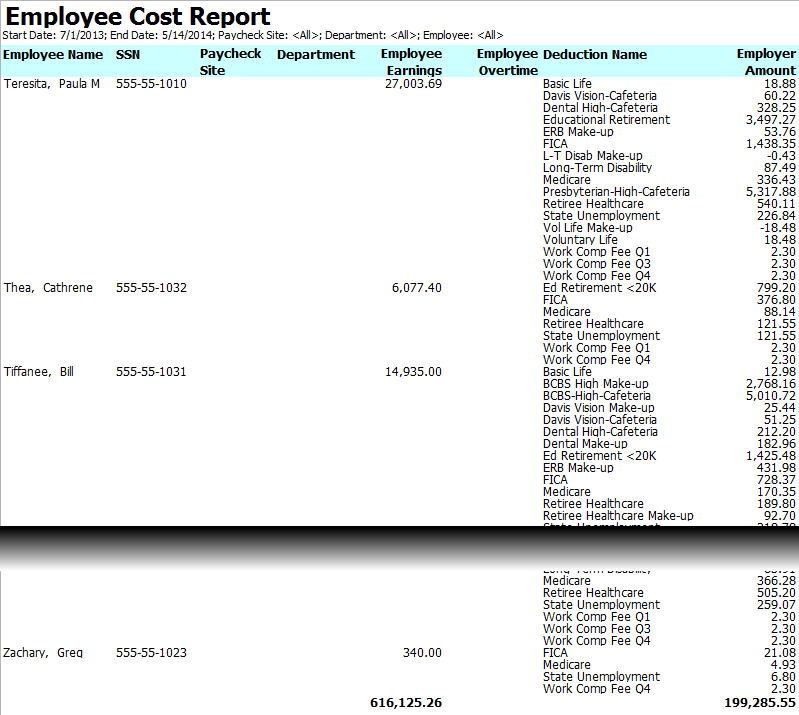Click SSN 555-55-1023
The height and width of the screenshot is (715, 799).
click(151, 653)
